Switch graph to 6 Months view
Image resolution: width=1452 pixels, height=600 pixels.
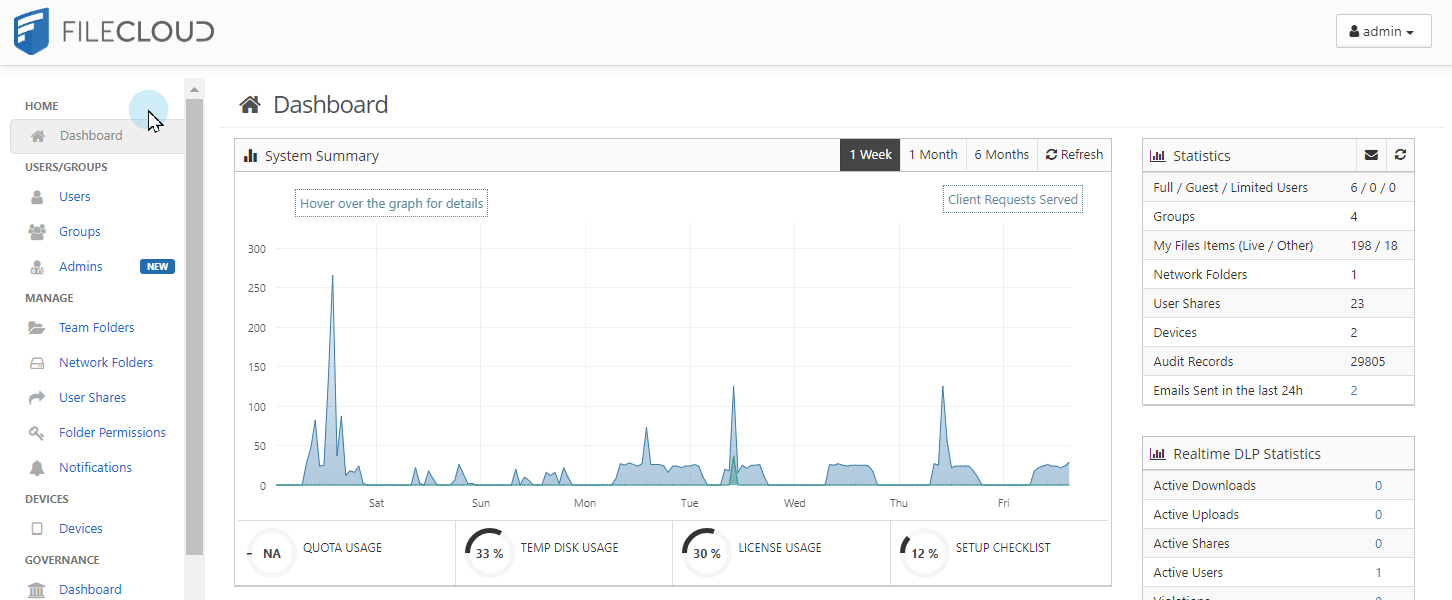click(x=1001, y=155)
